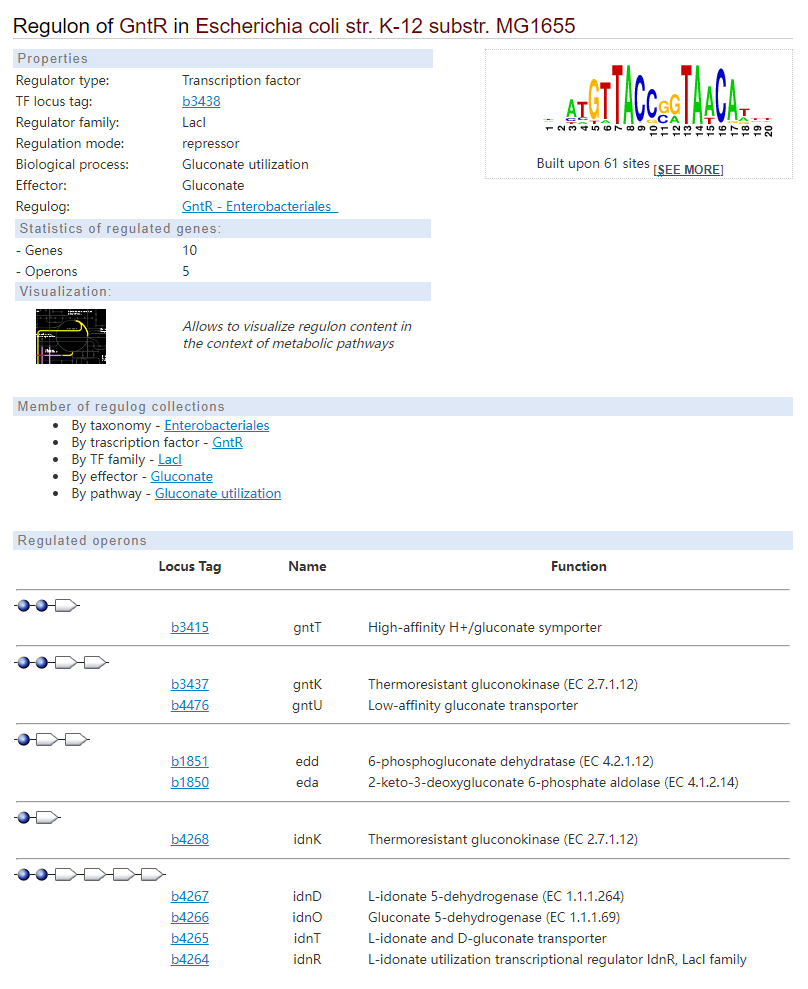Click the idnD-idnR operon diagram icon

tap(90, 874)
